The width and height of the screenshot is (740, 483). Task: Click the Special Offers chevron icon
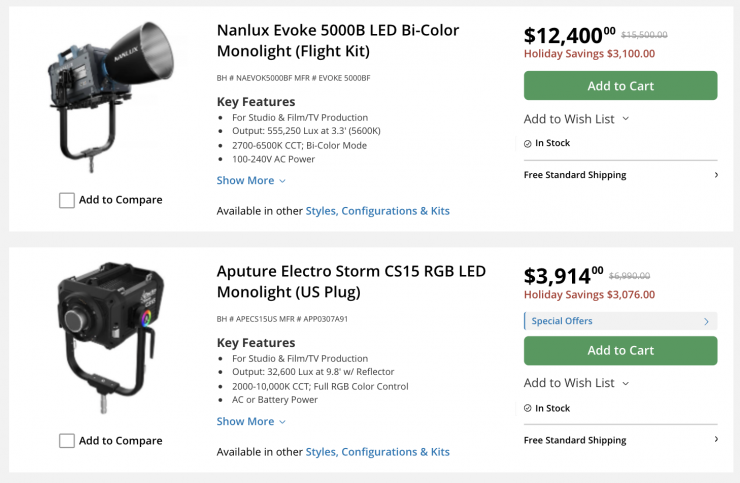[x=707, y=321]
